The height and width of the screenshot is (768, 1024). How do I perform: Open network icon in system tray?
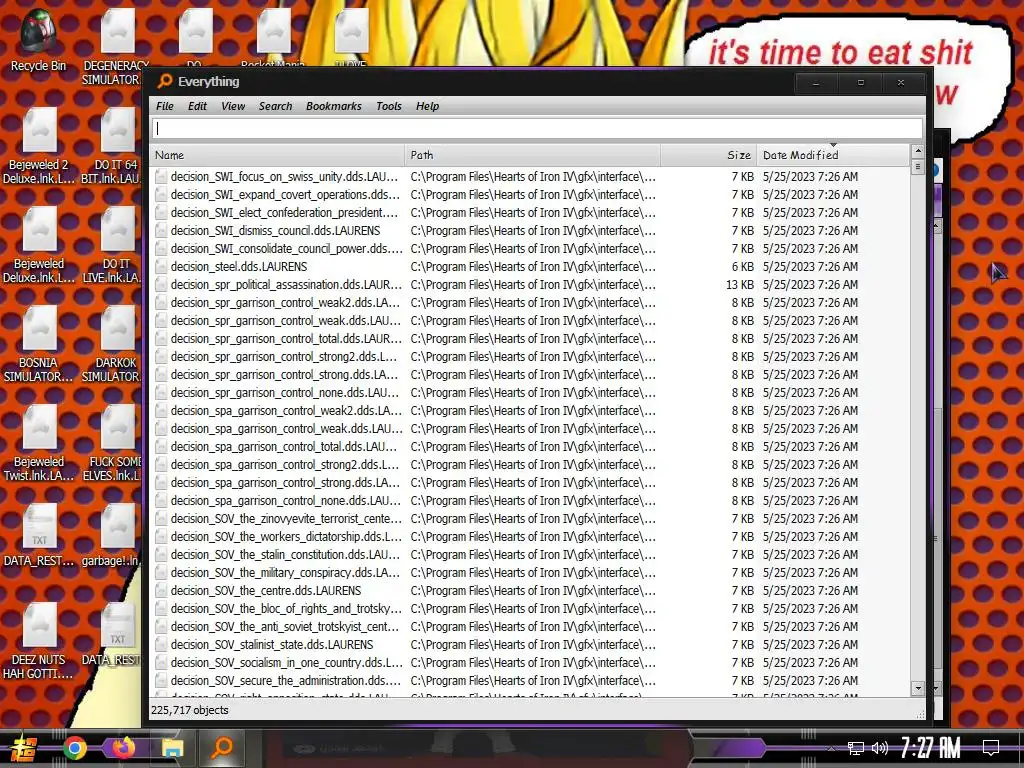coord(855,748)
